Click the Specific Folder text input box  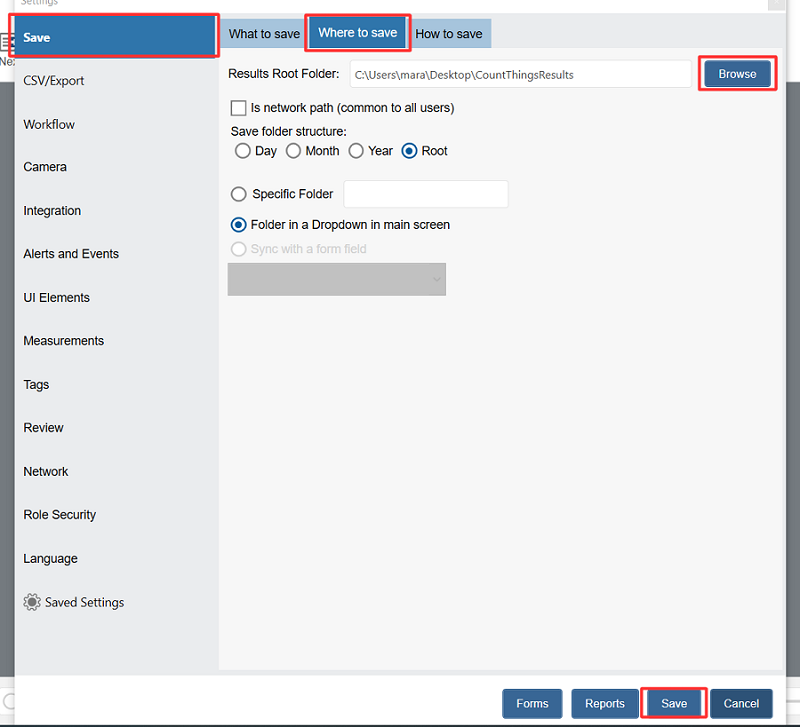pyautogui.click(x=425, y=194)
